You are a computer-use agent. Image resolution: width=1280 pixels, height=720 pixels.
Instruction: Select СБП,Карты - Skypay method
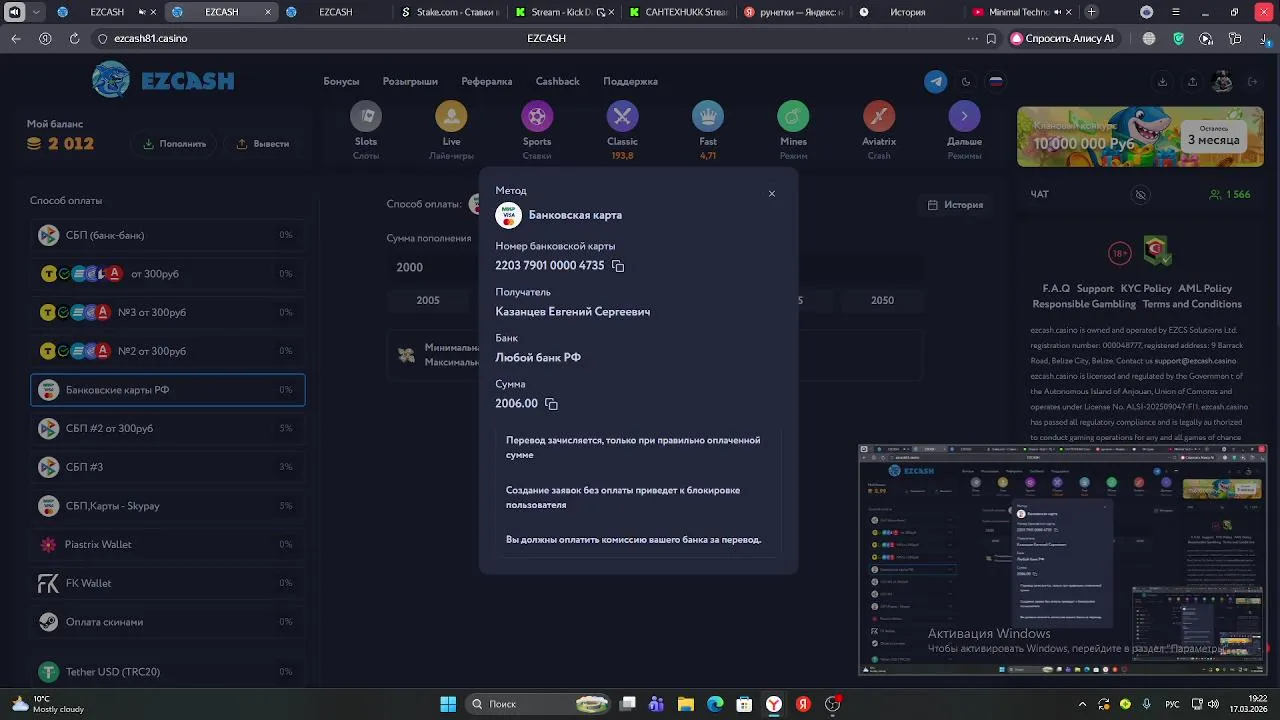click(x=168, y=506)
